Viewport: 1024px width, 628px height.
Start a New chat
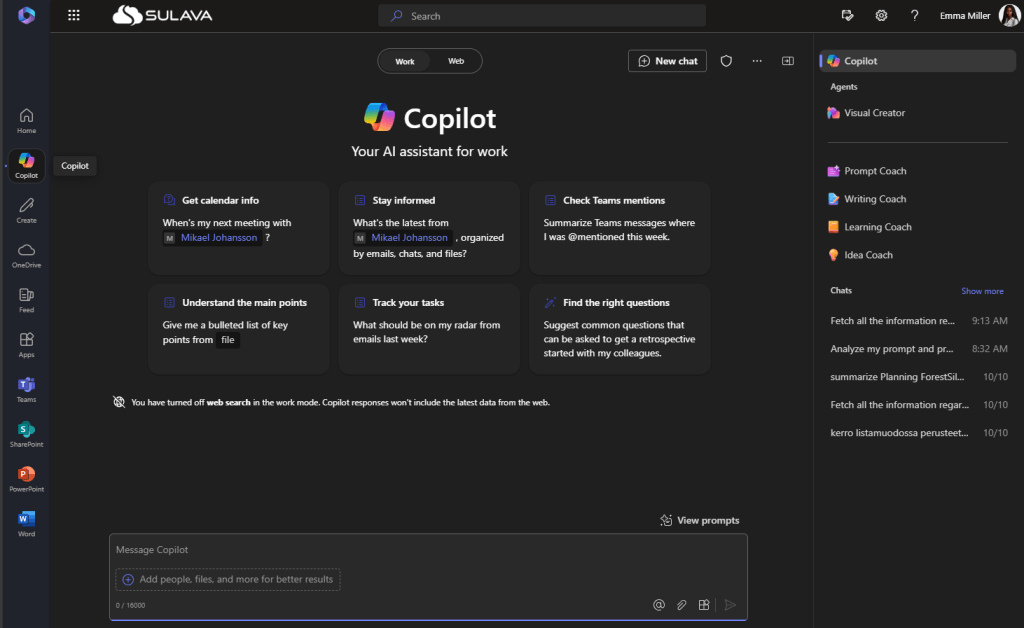[x=667, y=61]
